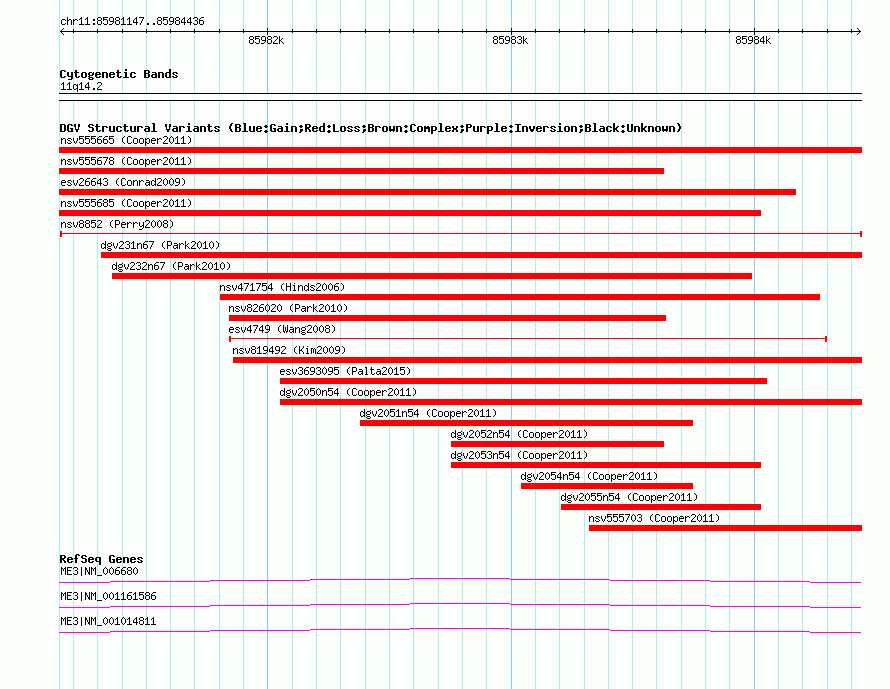Click the 85984k ruler position label

click(x=753, y=40)
